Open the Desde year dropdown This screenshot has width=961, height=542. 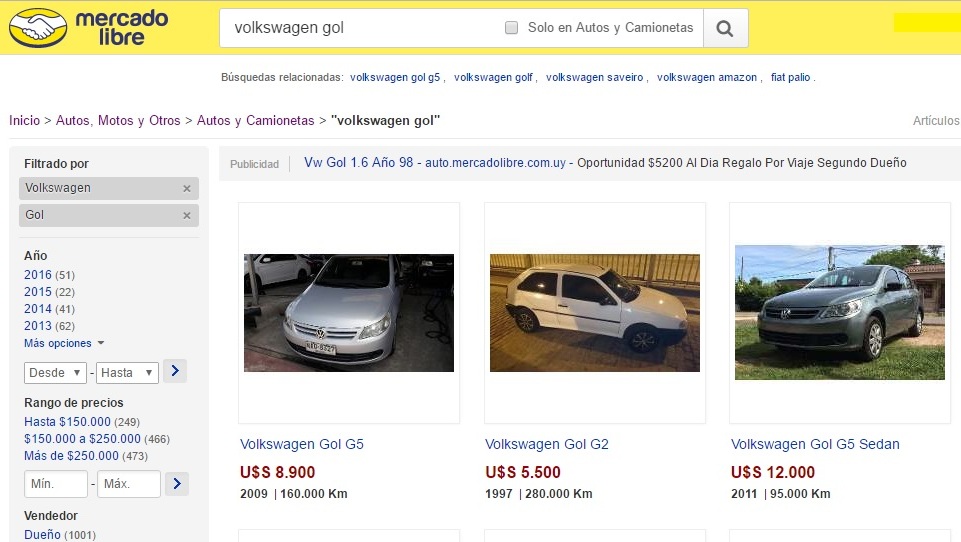(55, 373)
